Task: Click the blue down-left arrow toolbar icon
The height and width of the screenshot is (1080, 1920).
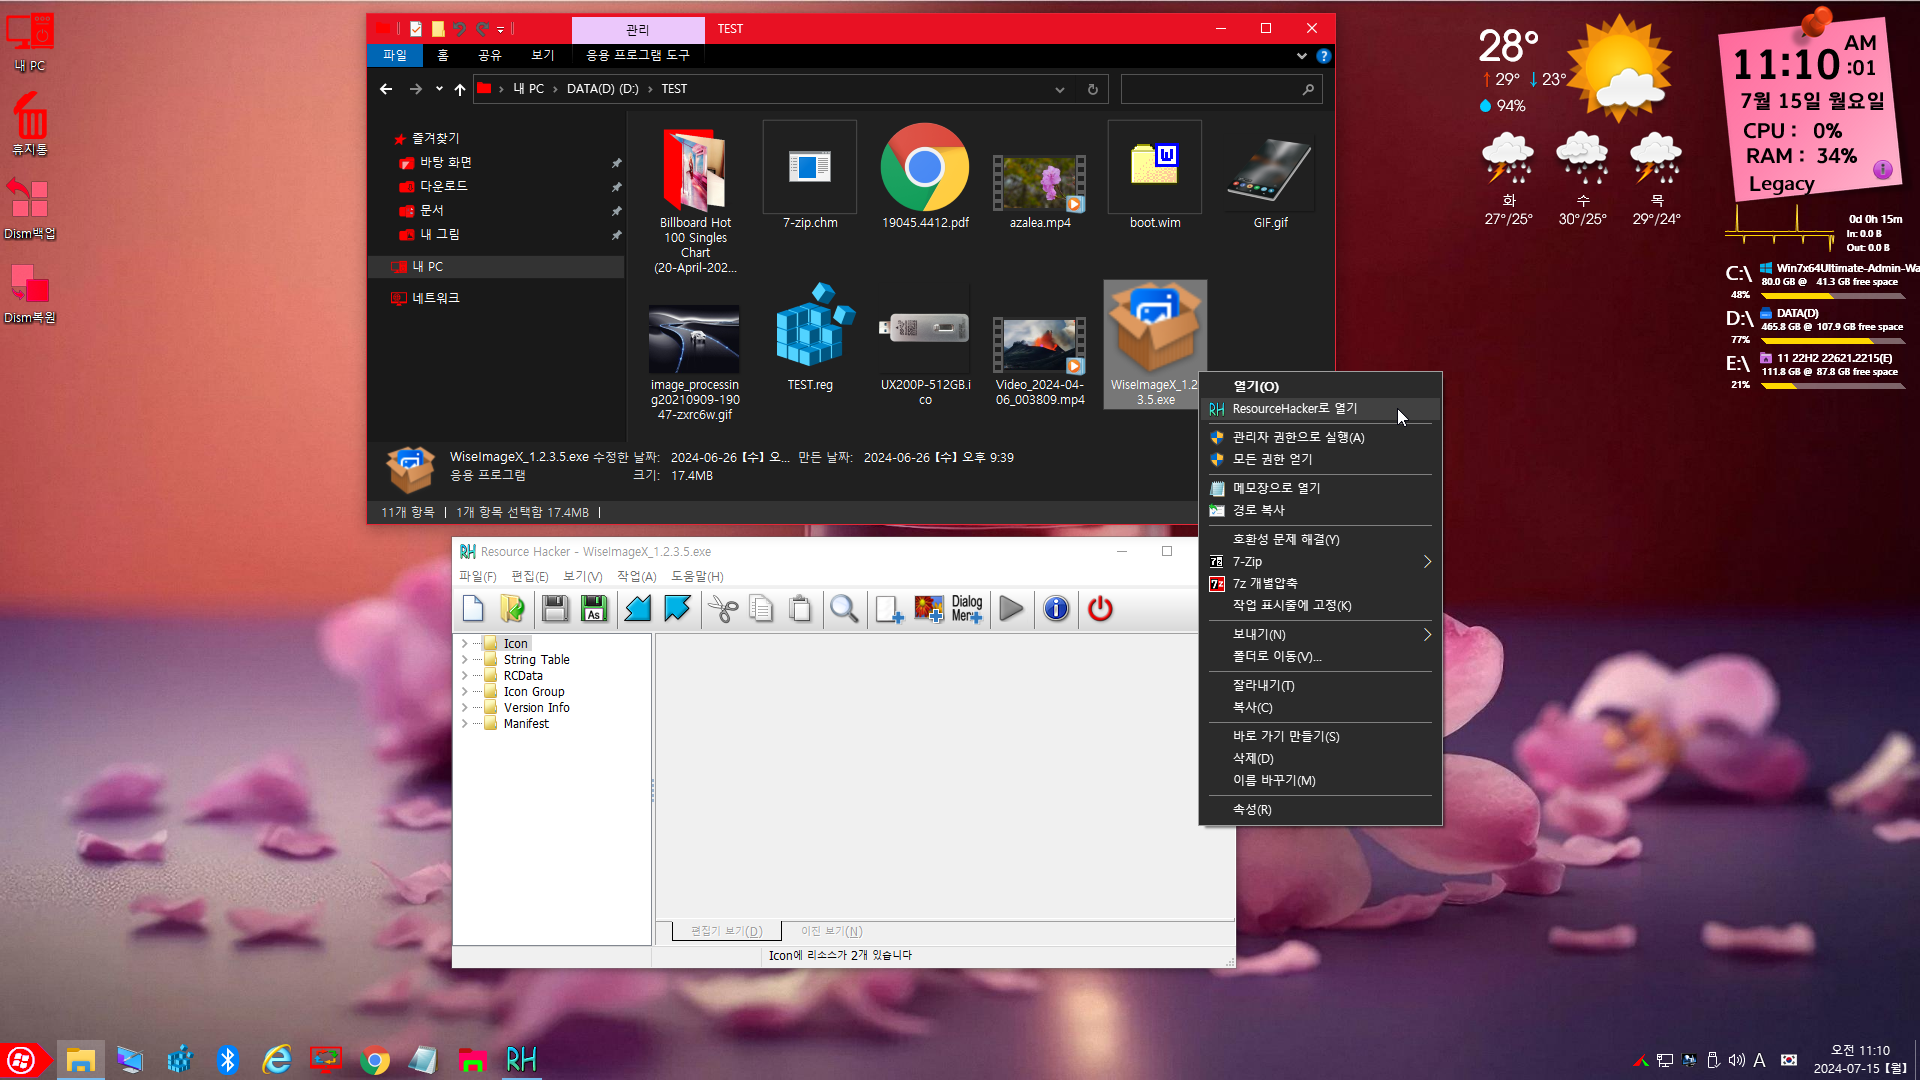Action: click(x=638, y=608)
